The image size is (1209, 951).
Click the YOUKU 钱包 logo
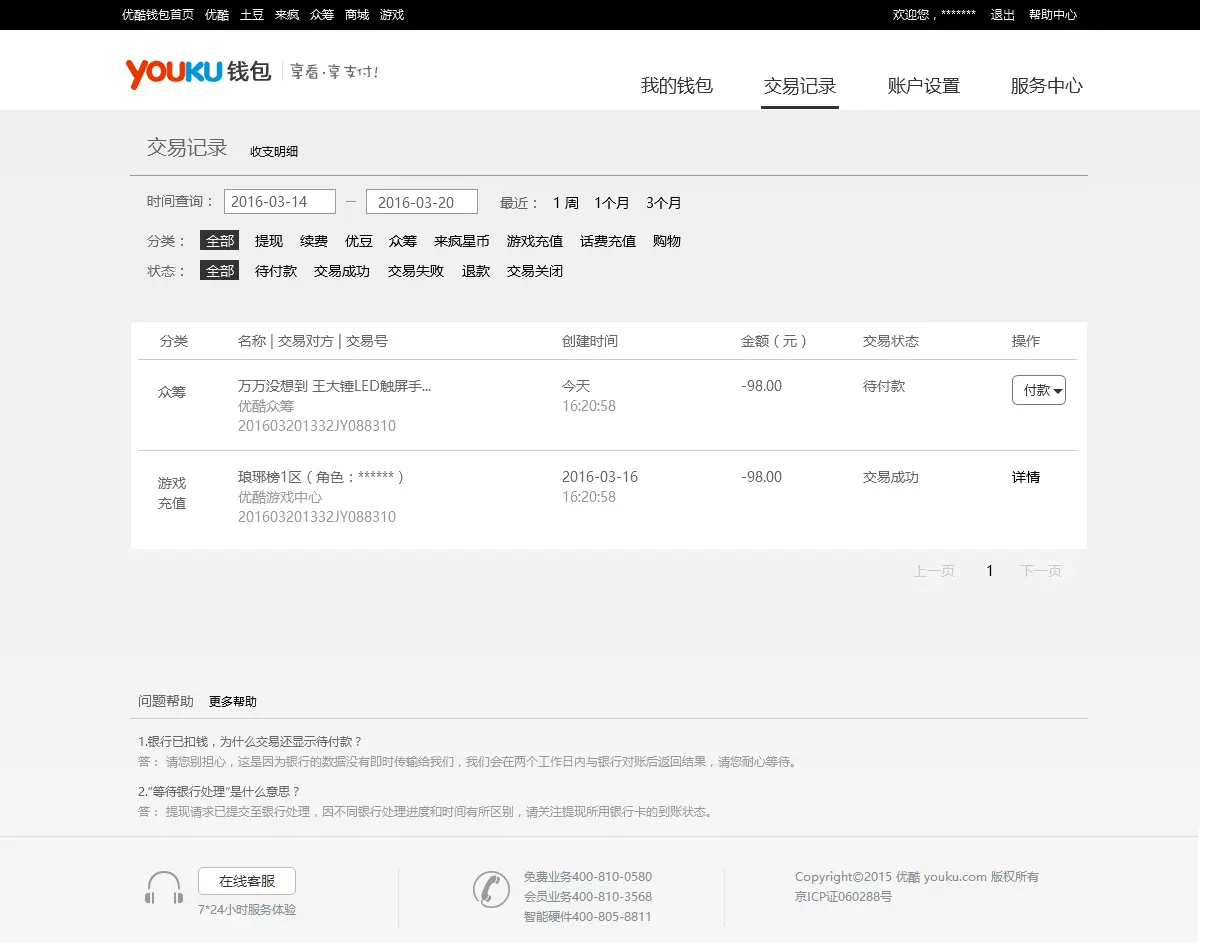[x=198, y=72]
